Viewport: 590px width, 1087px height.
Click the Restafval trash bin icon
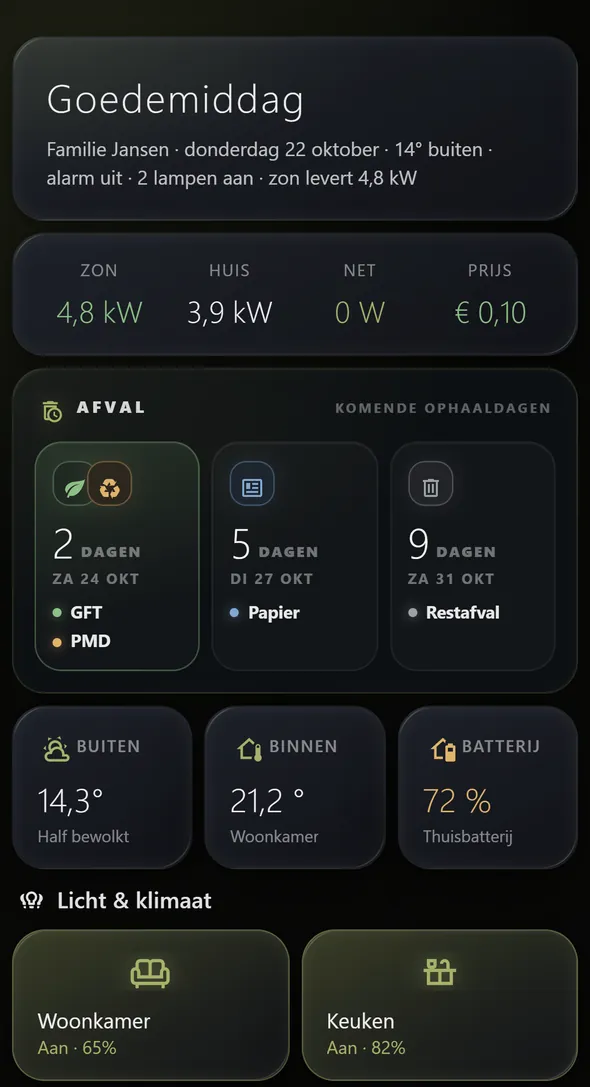point(431,487)
